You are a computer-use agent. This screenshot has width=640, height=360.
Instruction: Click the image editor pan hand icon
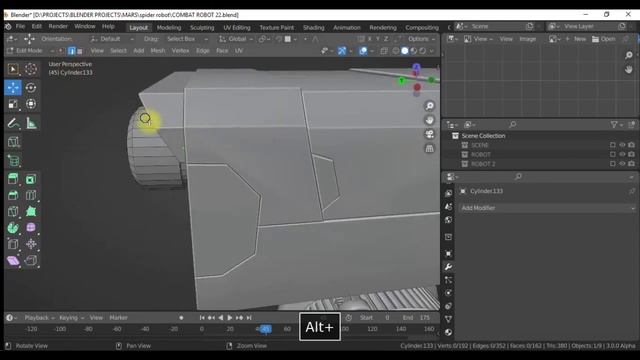click(x=629, y=69)
